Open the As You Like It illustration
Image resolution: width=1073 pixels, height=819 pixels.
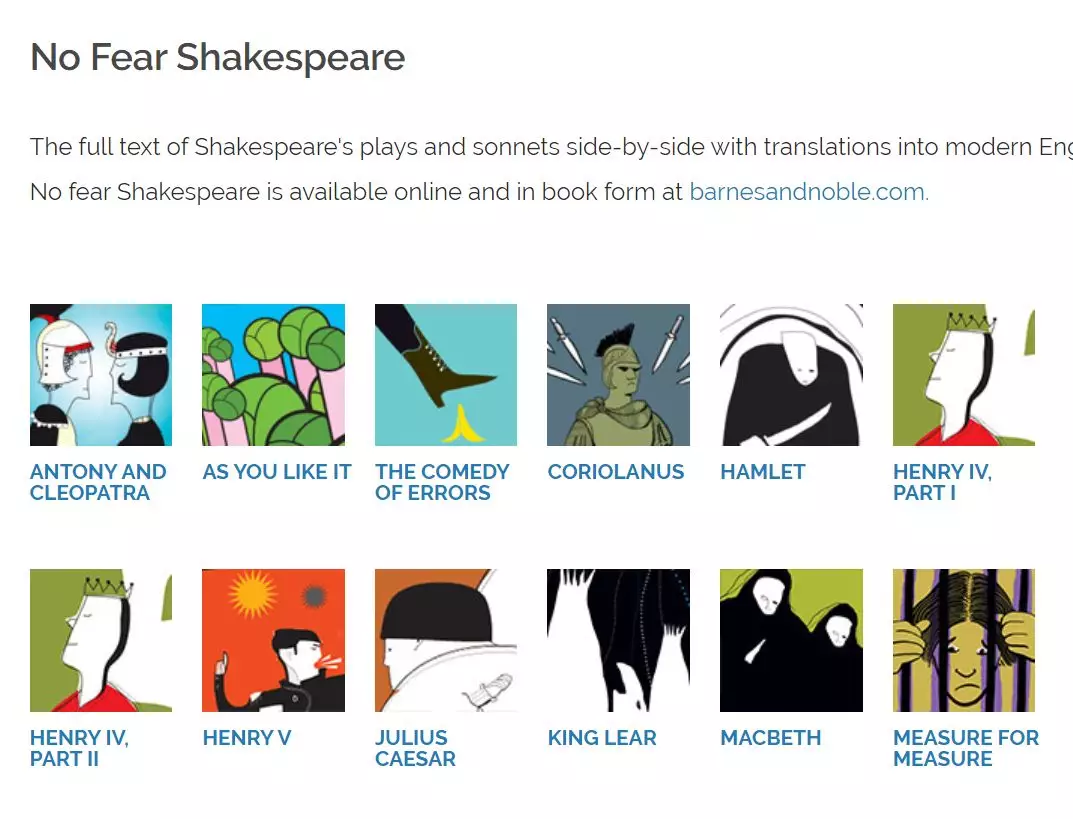(273, 375)
